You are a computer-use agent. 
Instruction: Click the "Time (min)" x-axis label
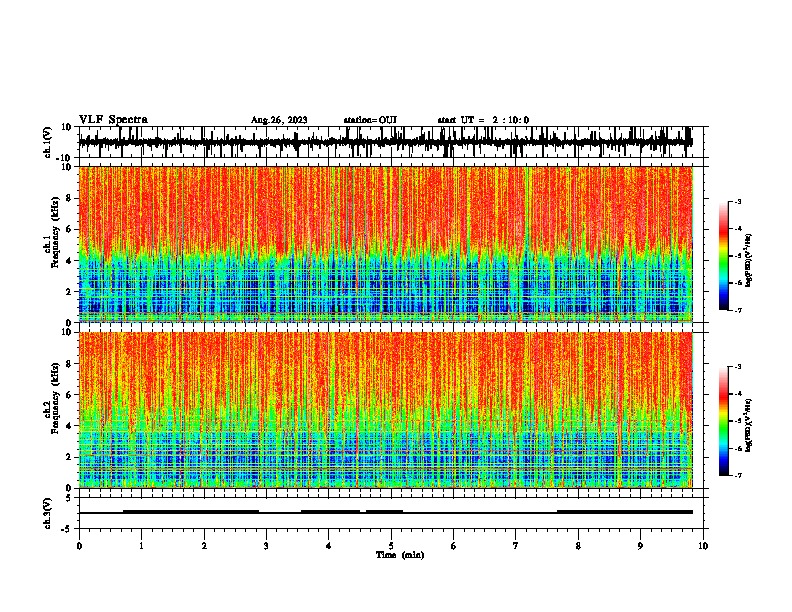[400, 555]
